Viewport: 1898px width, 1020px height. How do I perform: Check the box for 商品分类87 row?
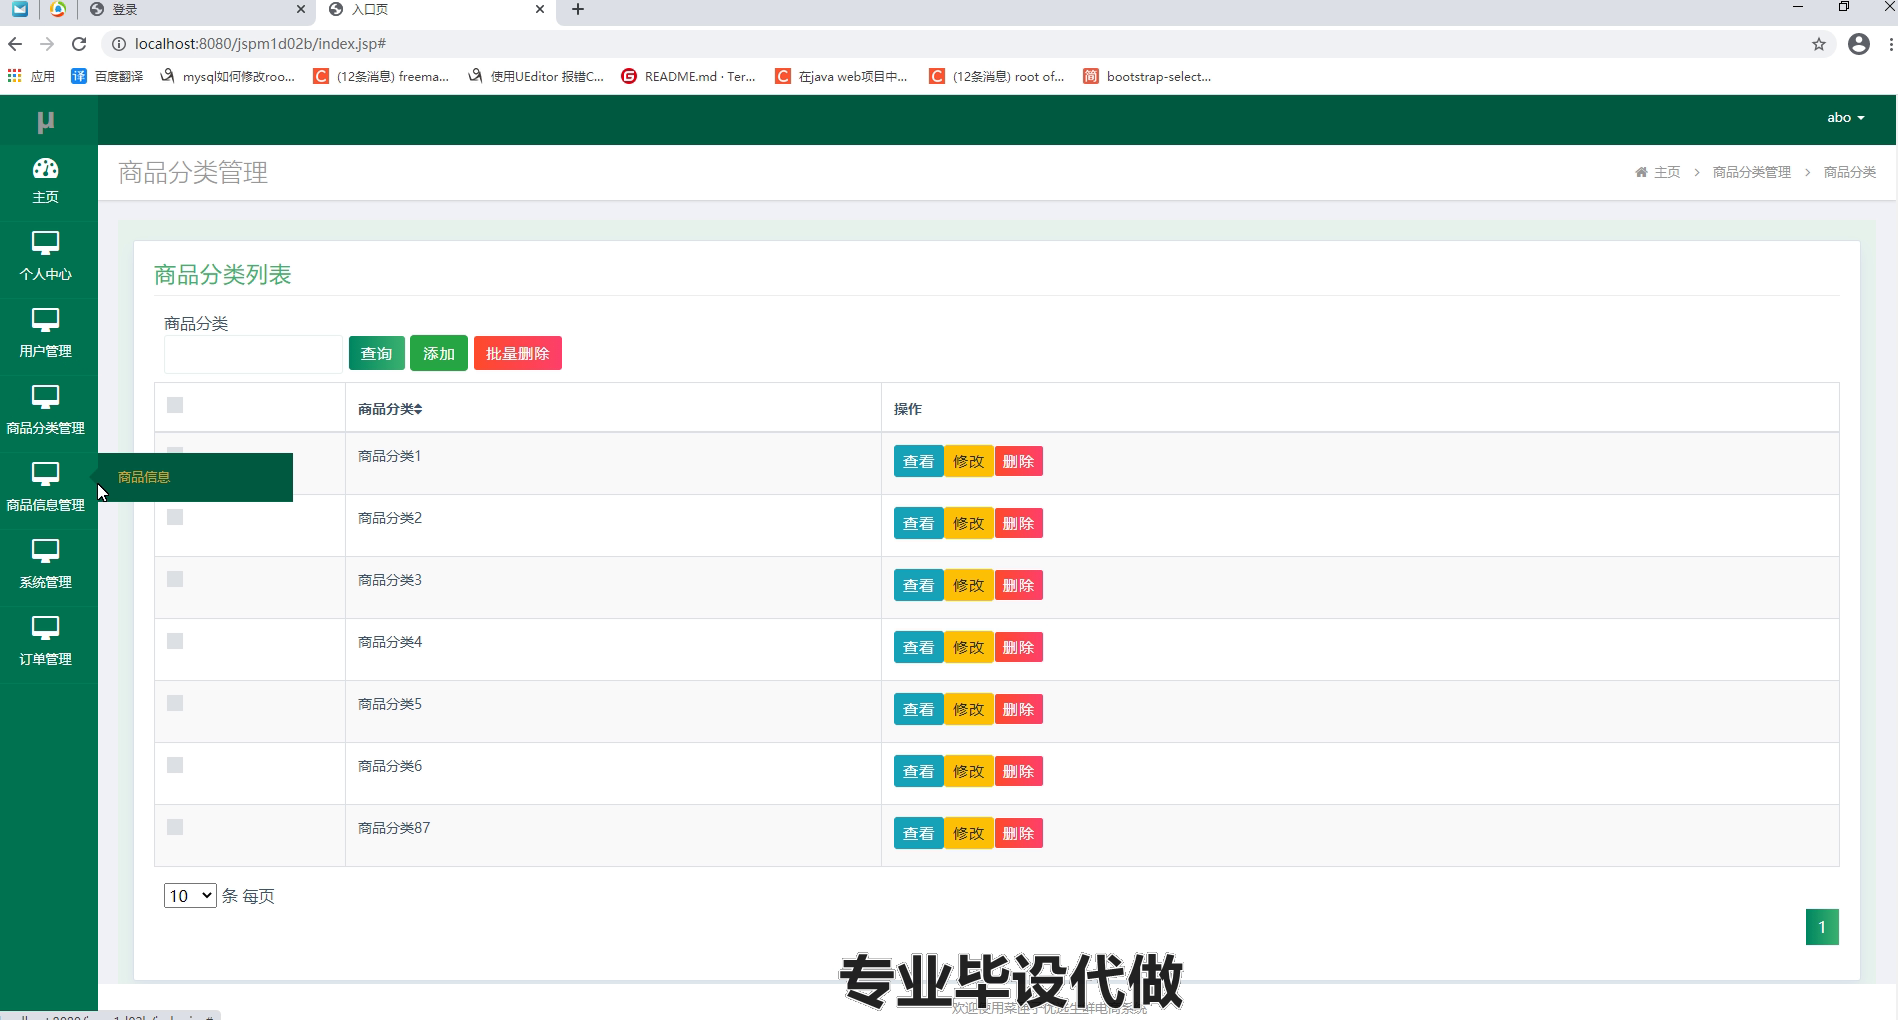point(175,827)
